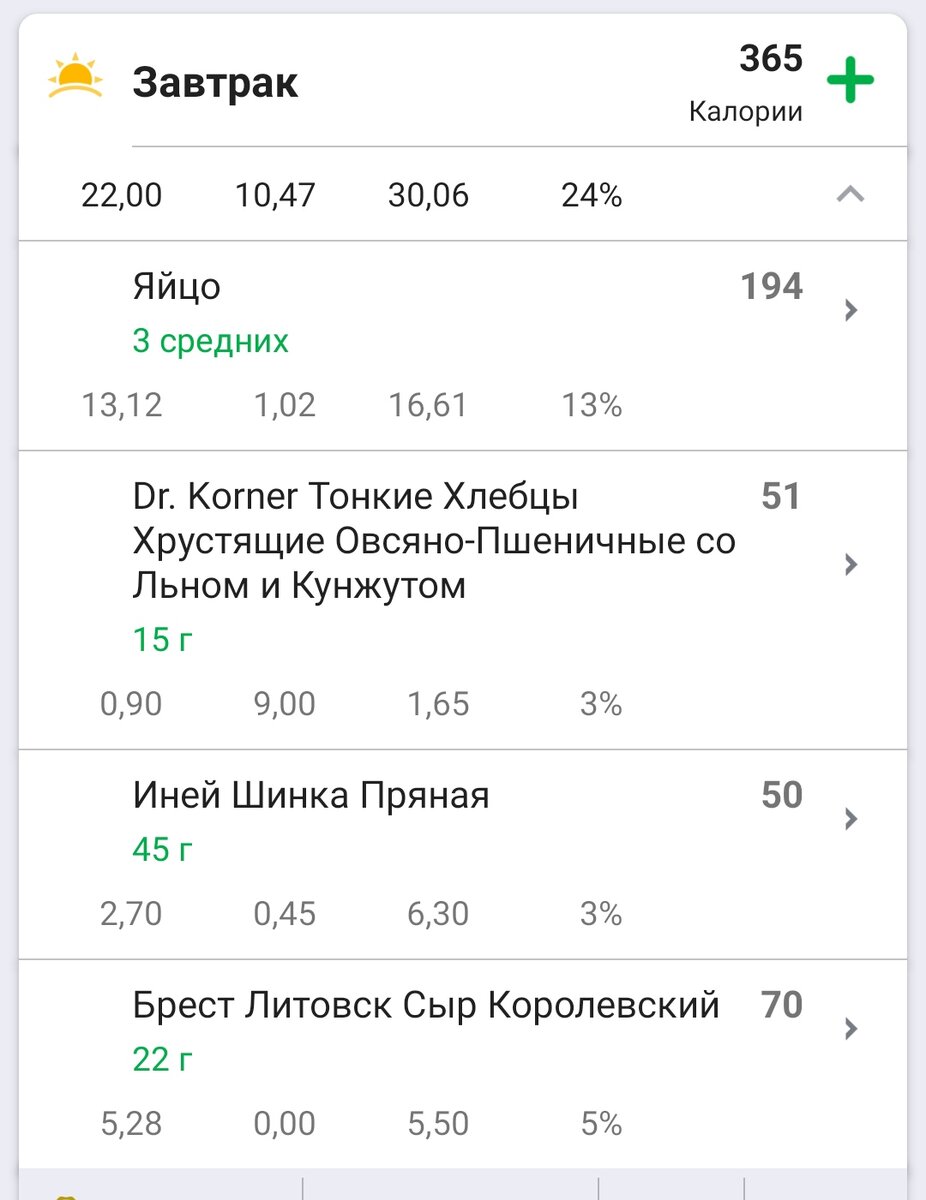
Task: Open Иней Шинка Пряная details arrow
Action: (851, 819)
